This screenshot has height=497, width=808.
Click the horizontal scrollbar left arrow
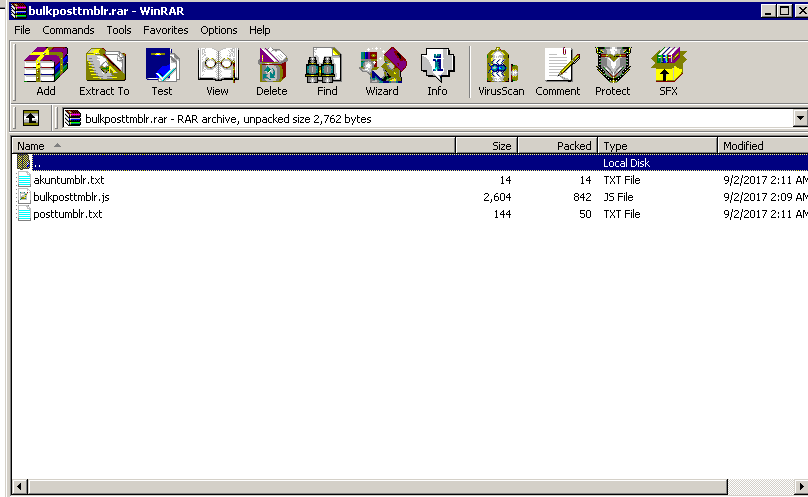point(20,486)
